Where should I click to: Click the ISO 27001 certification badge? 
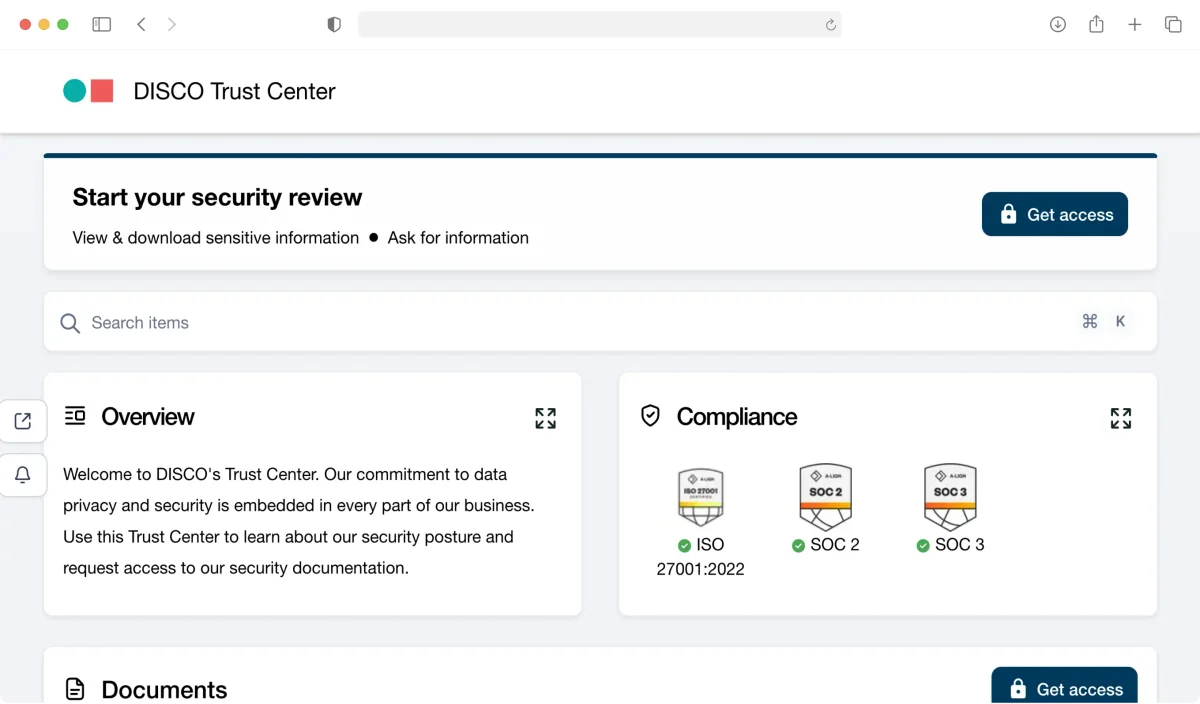coord(700,495)
